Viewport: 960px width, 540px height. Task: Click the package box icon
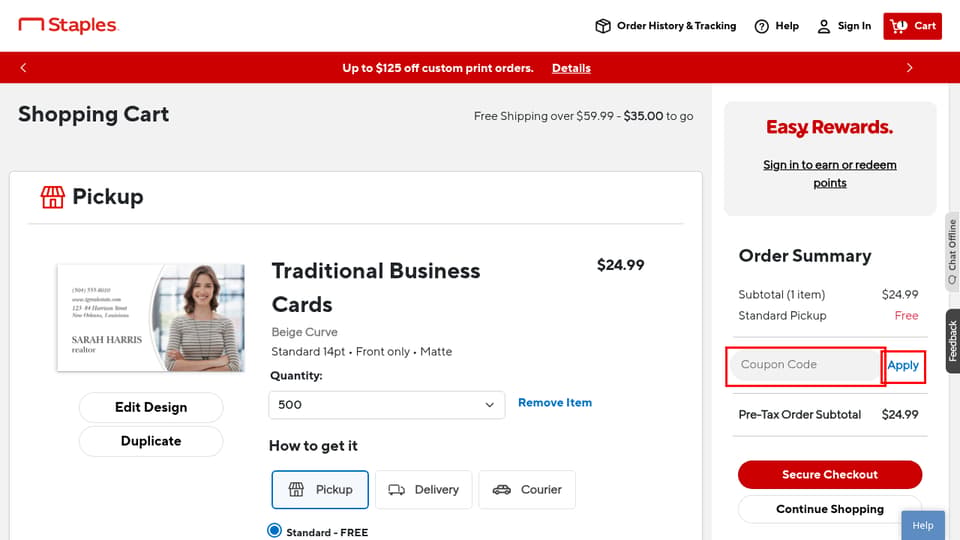tap(602, 26)
